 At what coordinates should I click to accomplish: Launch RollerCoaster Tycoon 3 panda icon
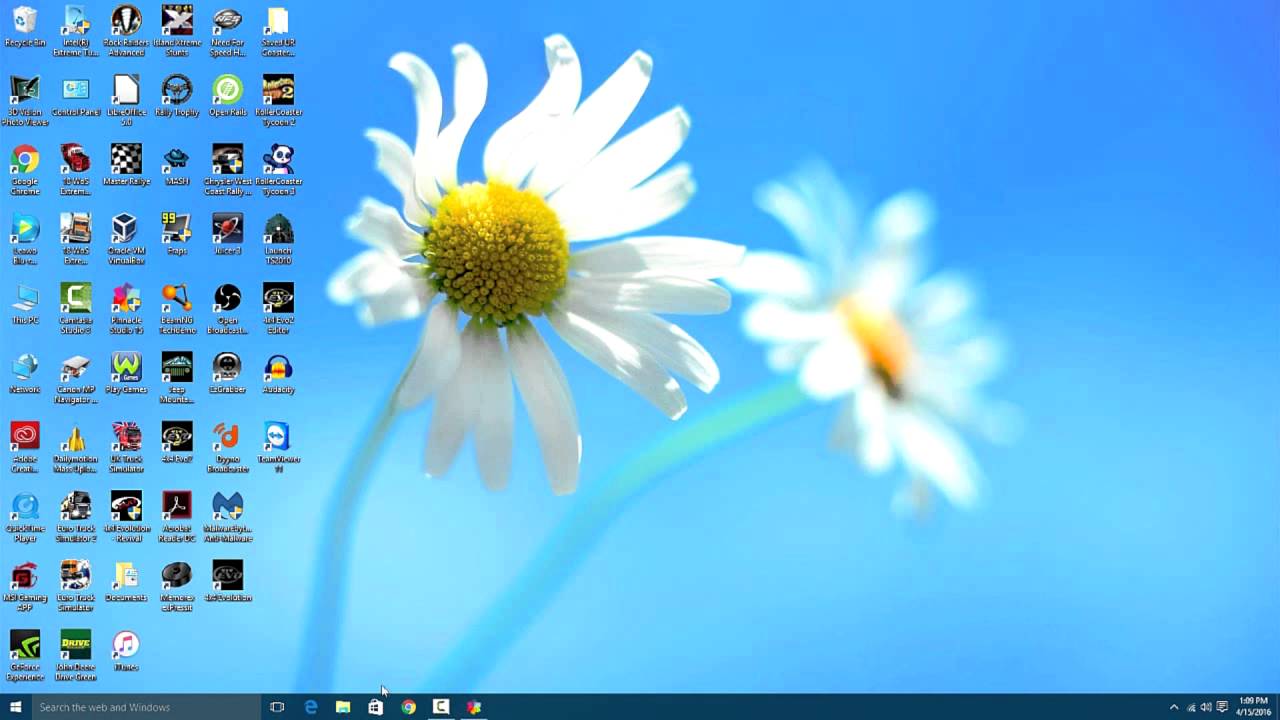(278, 169)
